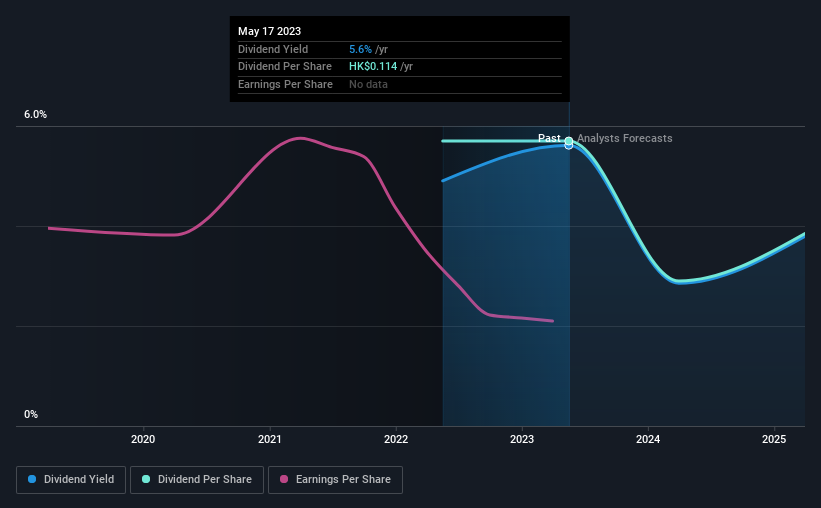Click the HK$0.114 Dividend Per Share value
The width and height of the screenshot is (821, 508).
click(373, 67)
